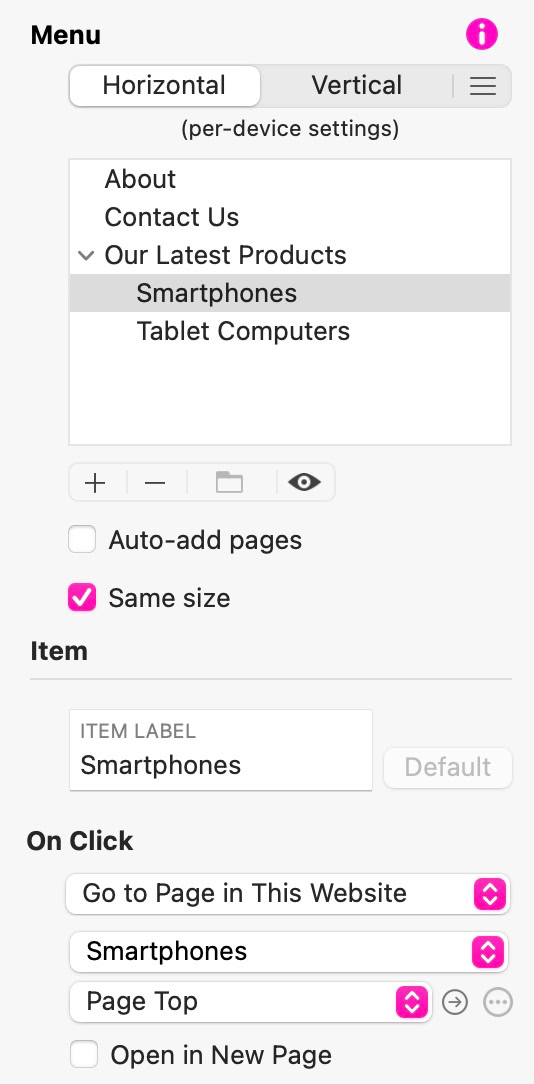Open the Page Top anchor dropdown
534x1084 pixels.
[x=250, y=1002]
